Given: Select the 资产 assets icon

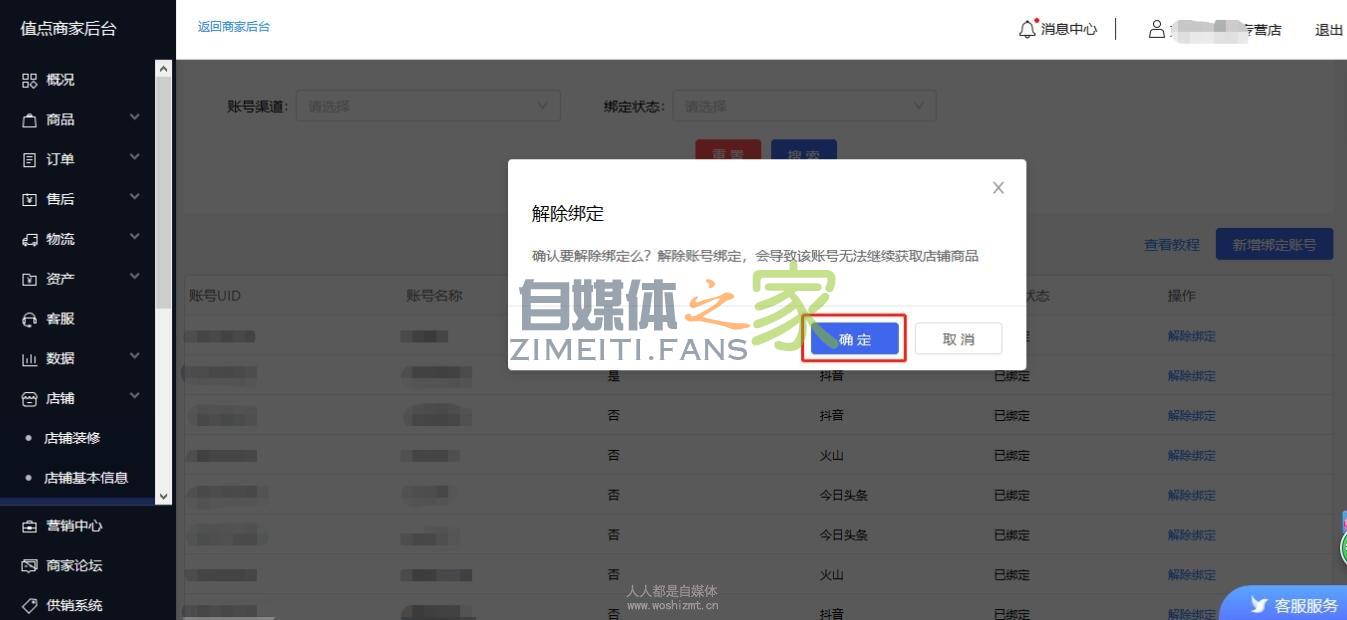Looking at the screenshot, I should click(x=29, y=278).
